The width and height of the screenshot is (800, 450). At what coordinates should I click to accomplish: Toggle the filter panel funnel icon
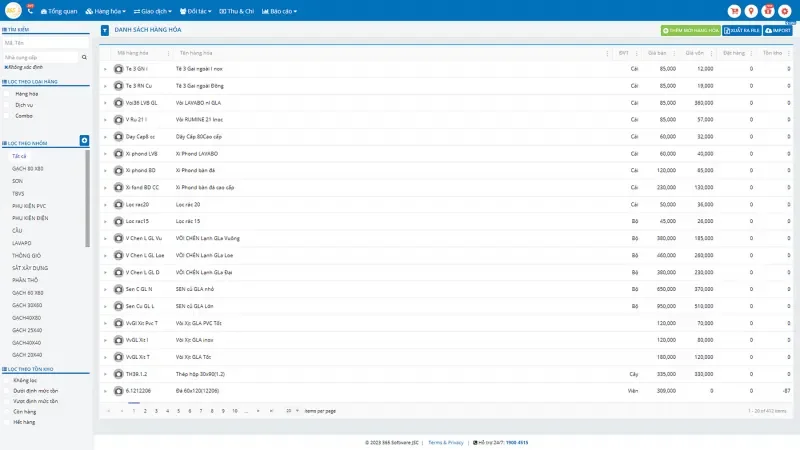point(105,31)
